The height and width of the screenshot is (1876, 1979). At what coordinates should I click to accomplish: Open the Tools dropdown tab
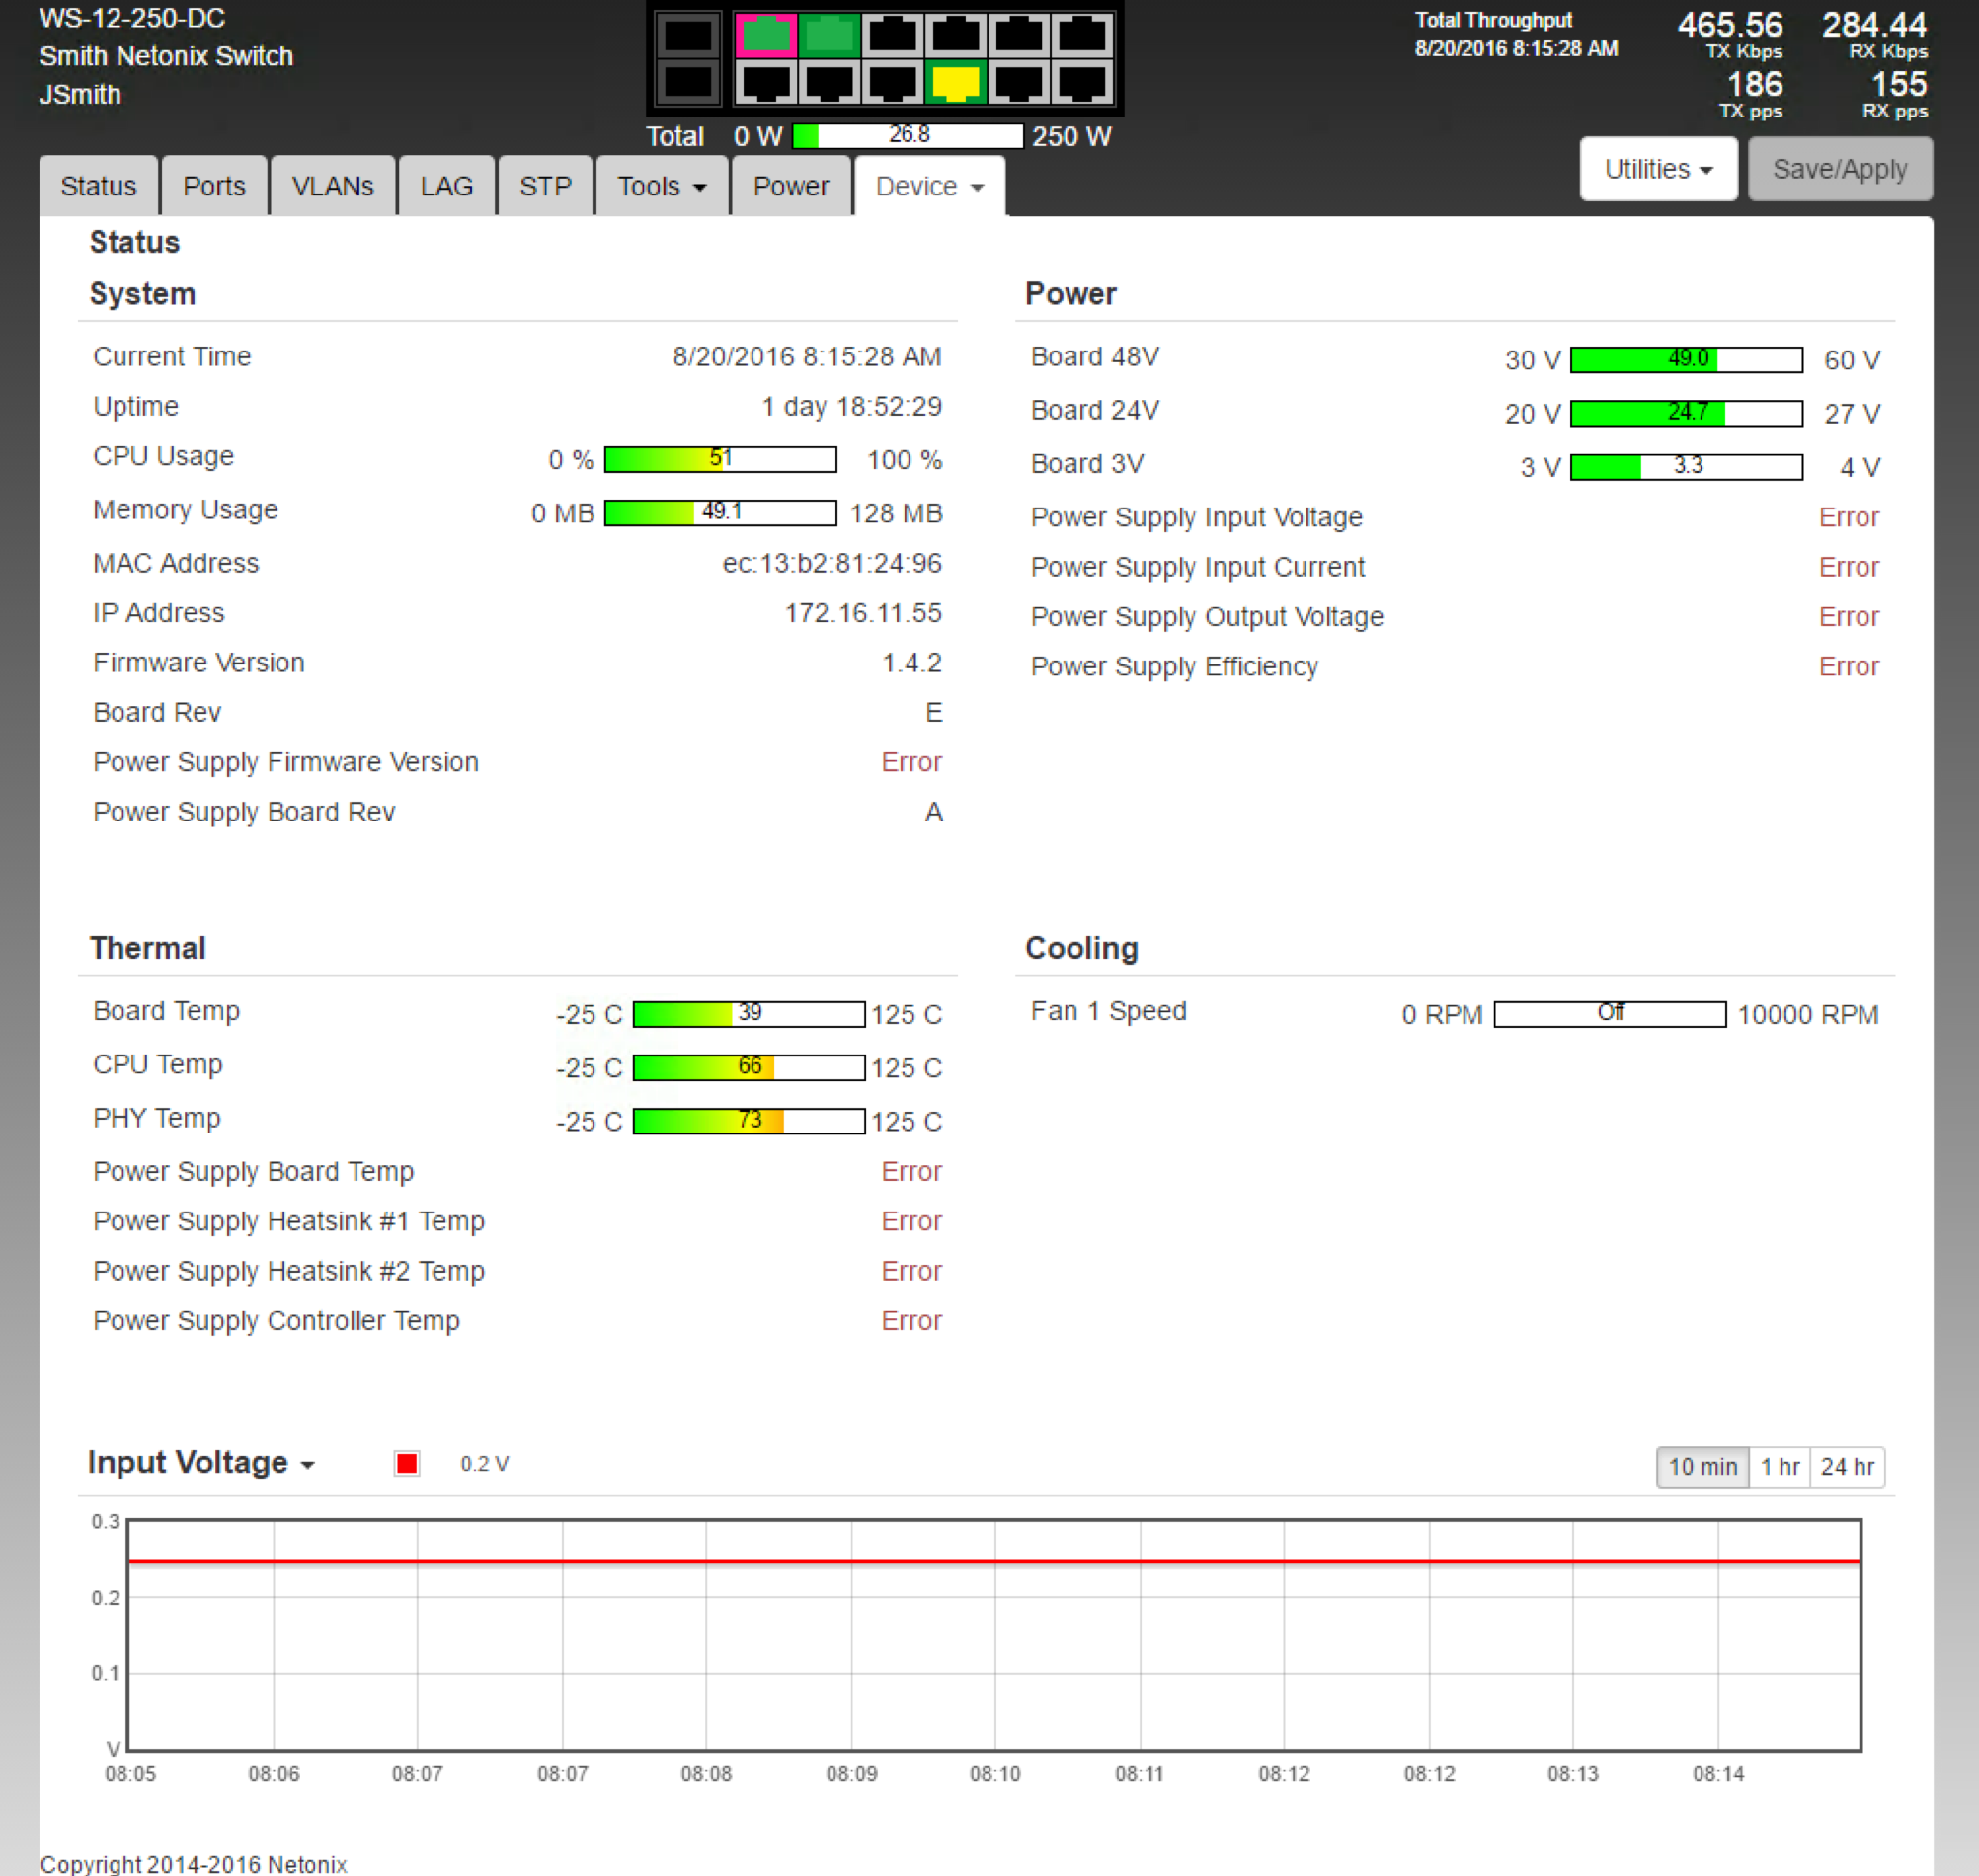[661, 186]
